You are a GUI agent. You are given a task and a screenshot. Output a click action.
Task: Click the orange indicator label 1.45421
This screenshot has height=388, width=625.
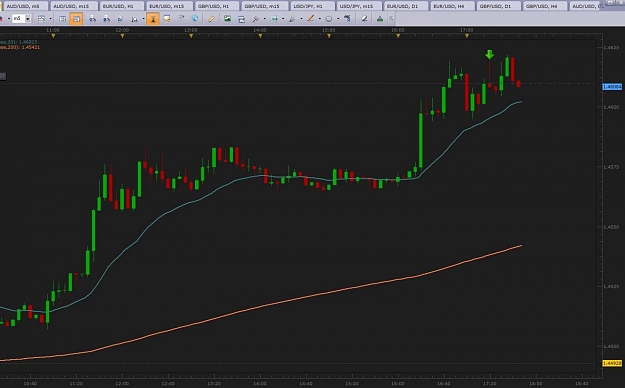(x=20, y=47)
